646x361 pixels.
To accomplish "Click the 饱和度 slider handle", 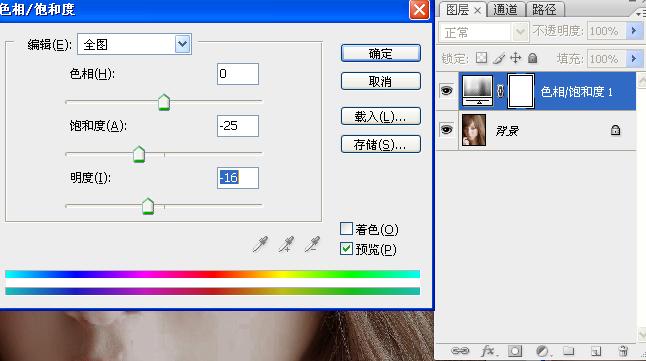I will pos(139,154).
